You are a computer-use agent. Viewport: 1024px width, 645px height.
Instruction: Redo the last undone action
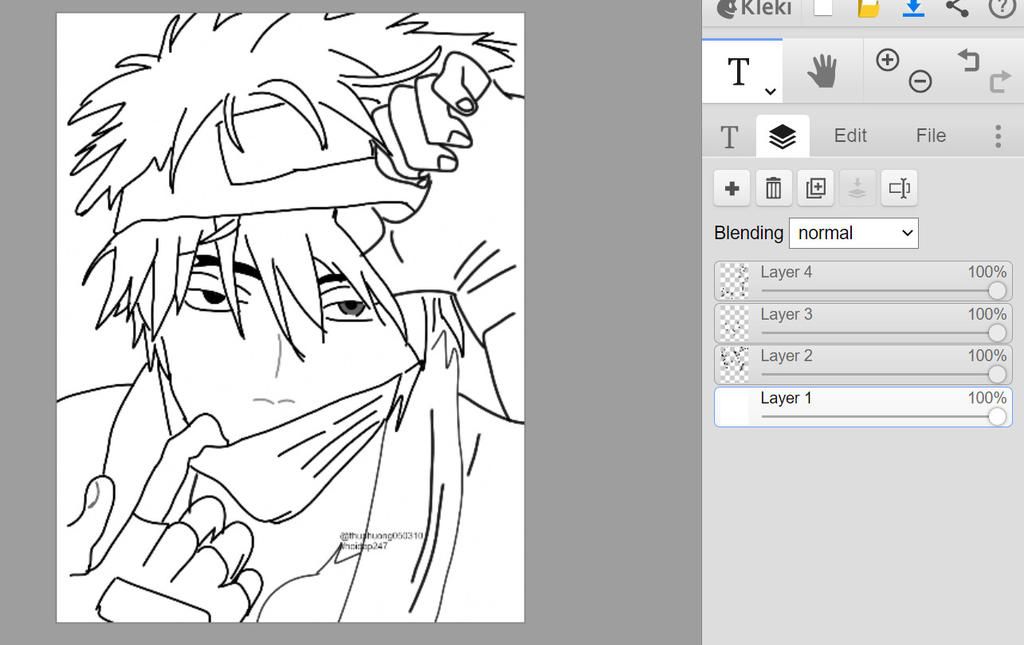click(1000, 82)
